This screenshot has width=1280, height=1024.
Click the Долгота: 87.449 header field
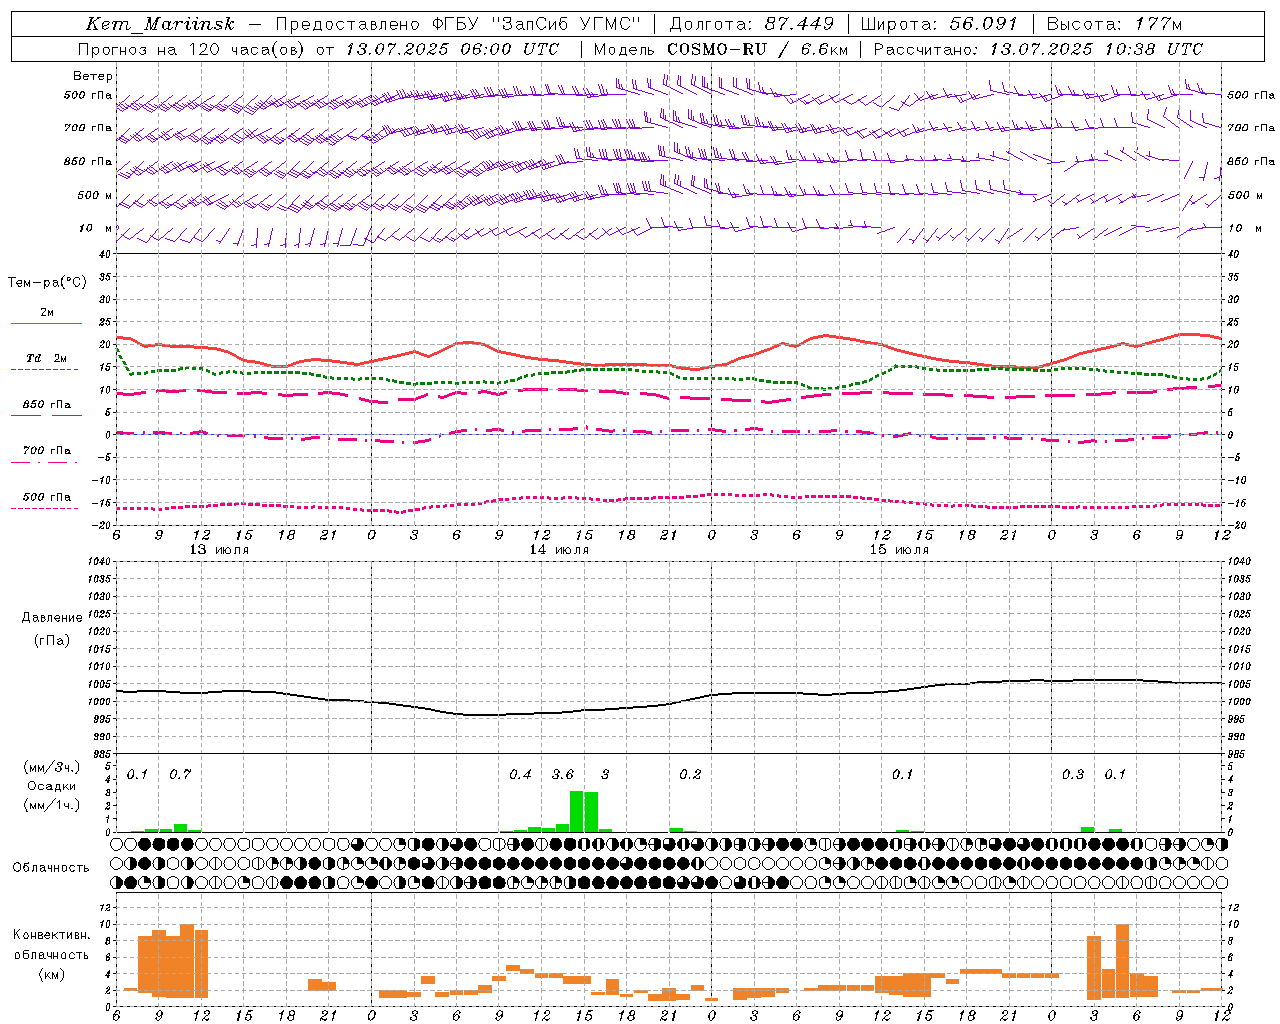(x=750, y=24)
